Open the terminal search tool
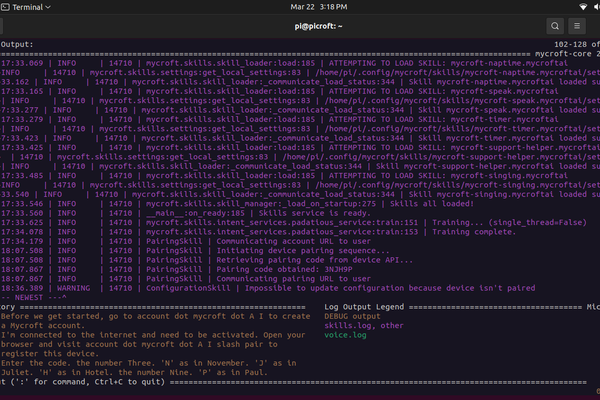600x400 pixels. 555,26
